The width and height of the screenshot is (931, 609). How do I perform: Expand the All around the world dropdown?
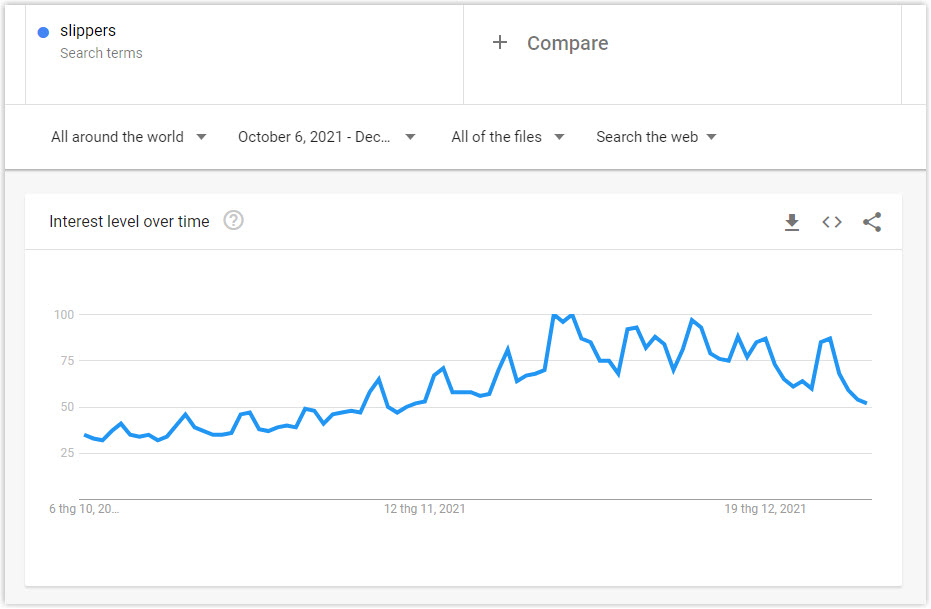click(x=128, y=137)
